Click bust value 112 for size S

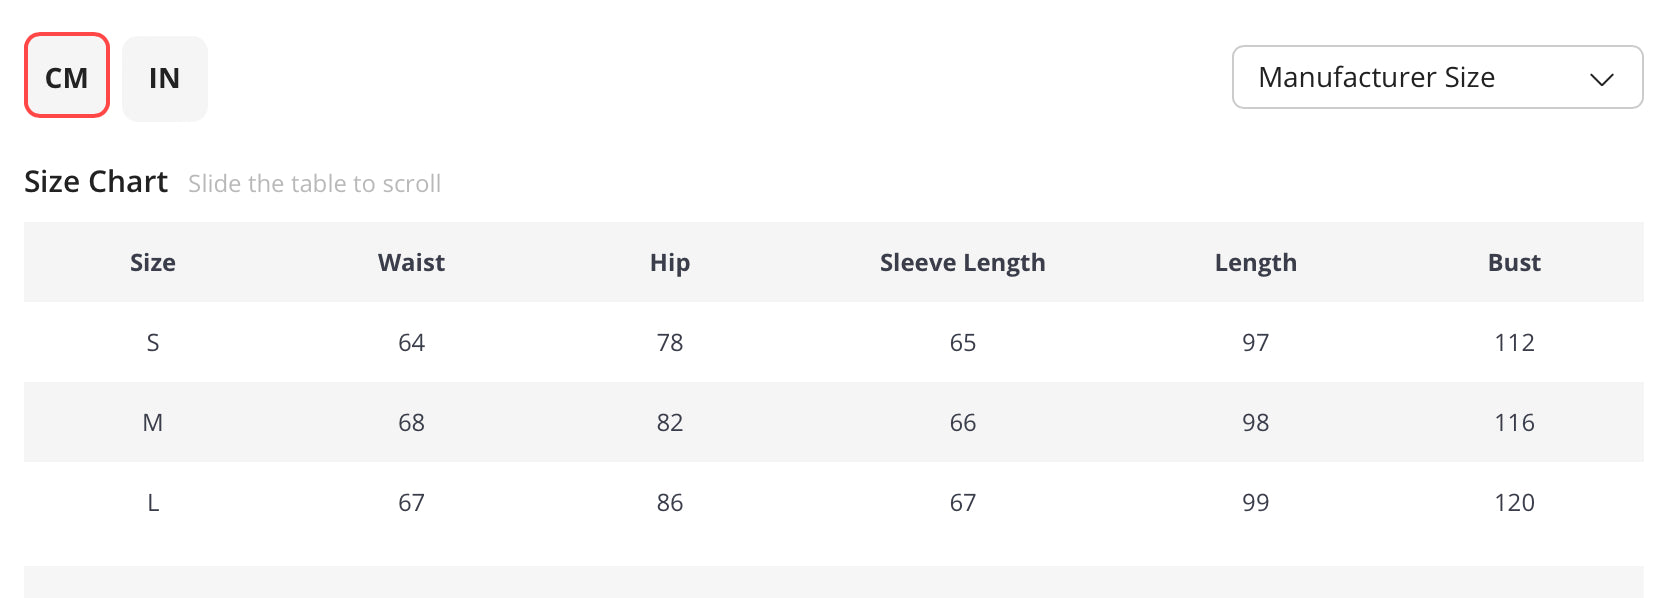click(1514, 342)
